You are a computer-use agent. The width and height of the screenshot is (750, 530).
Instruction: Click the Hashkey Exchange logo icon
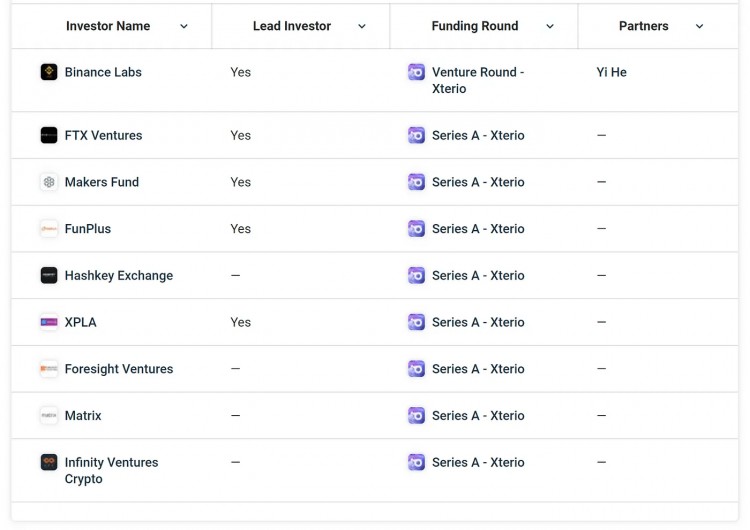click(49, 275)
